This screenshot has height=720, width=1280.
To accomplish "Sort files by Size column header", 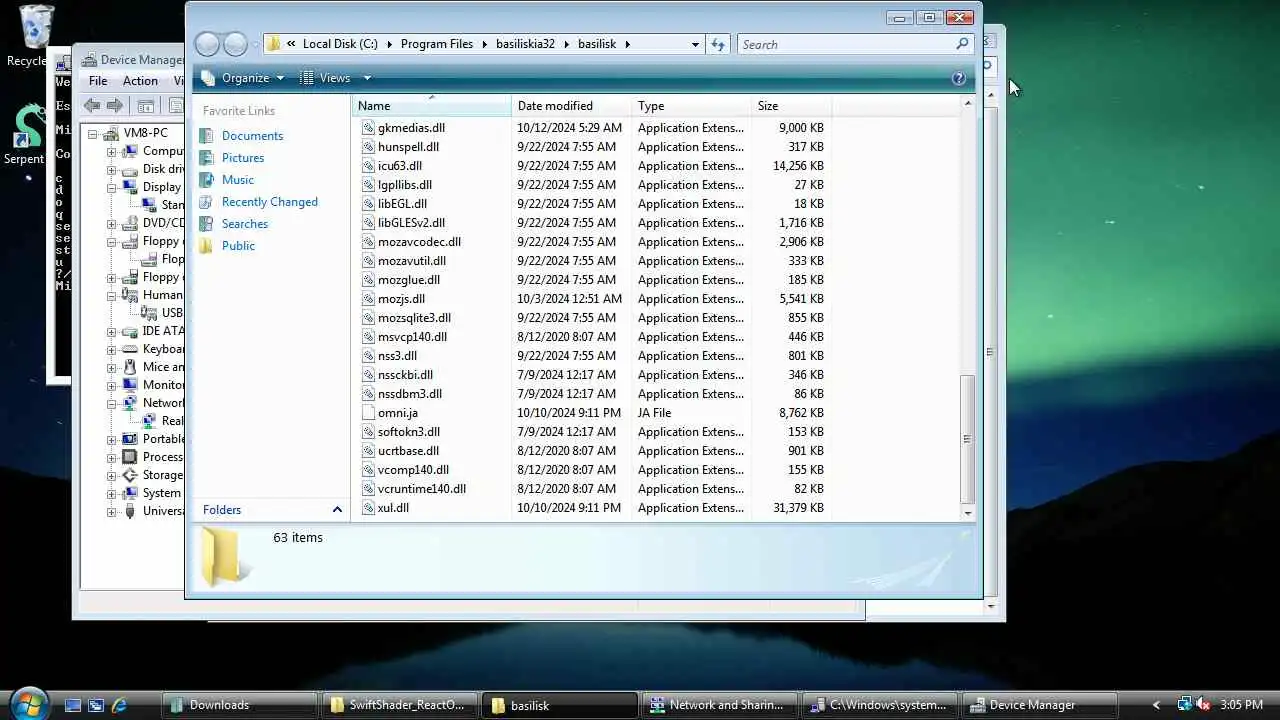I will point(791,106).
